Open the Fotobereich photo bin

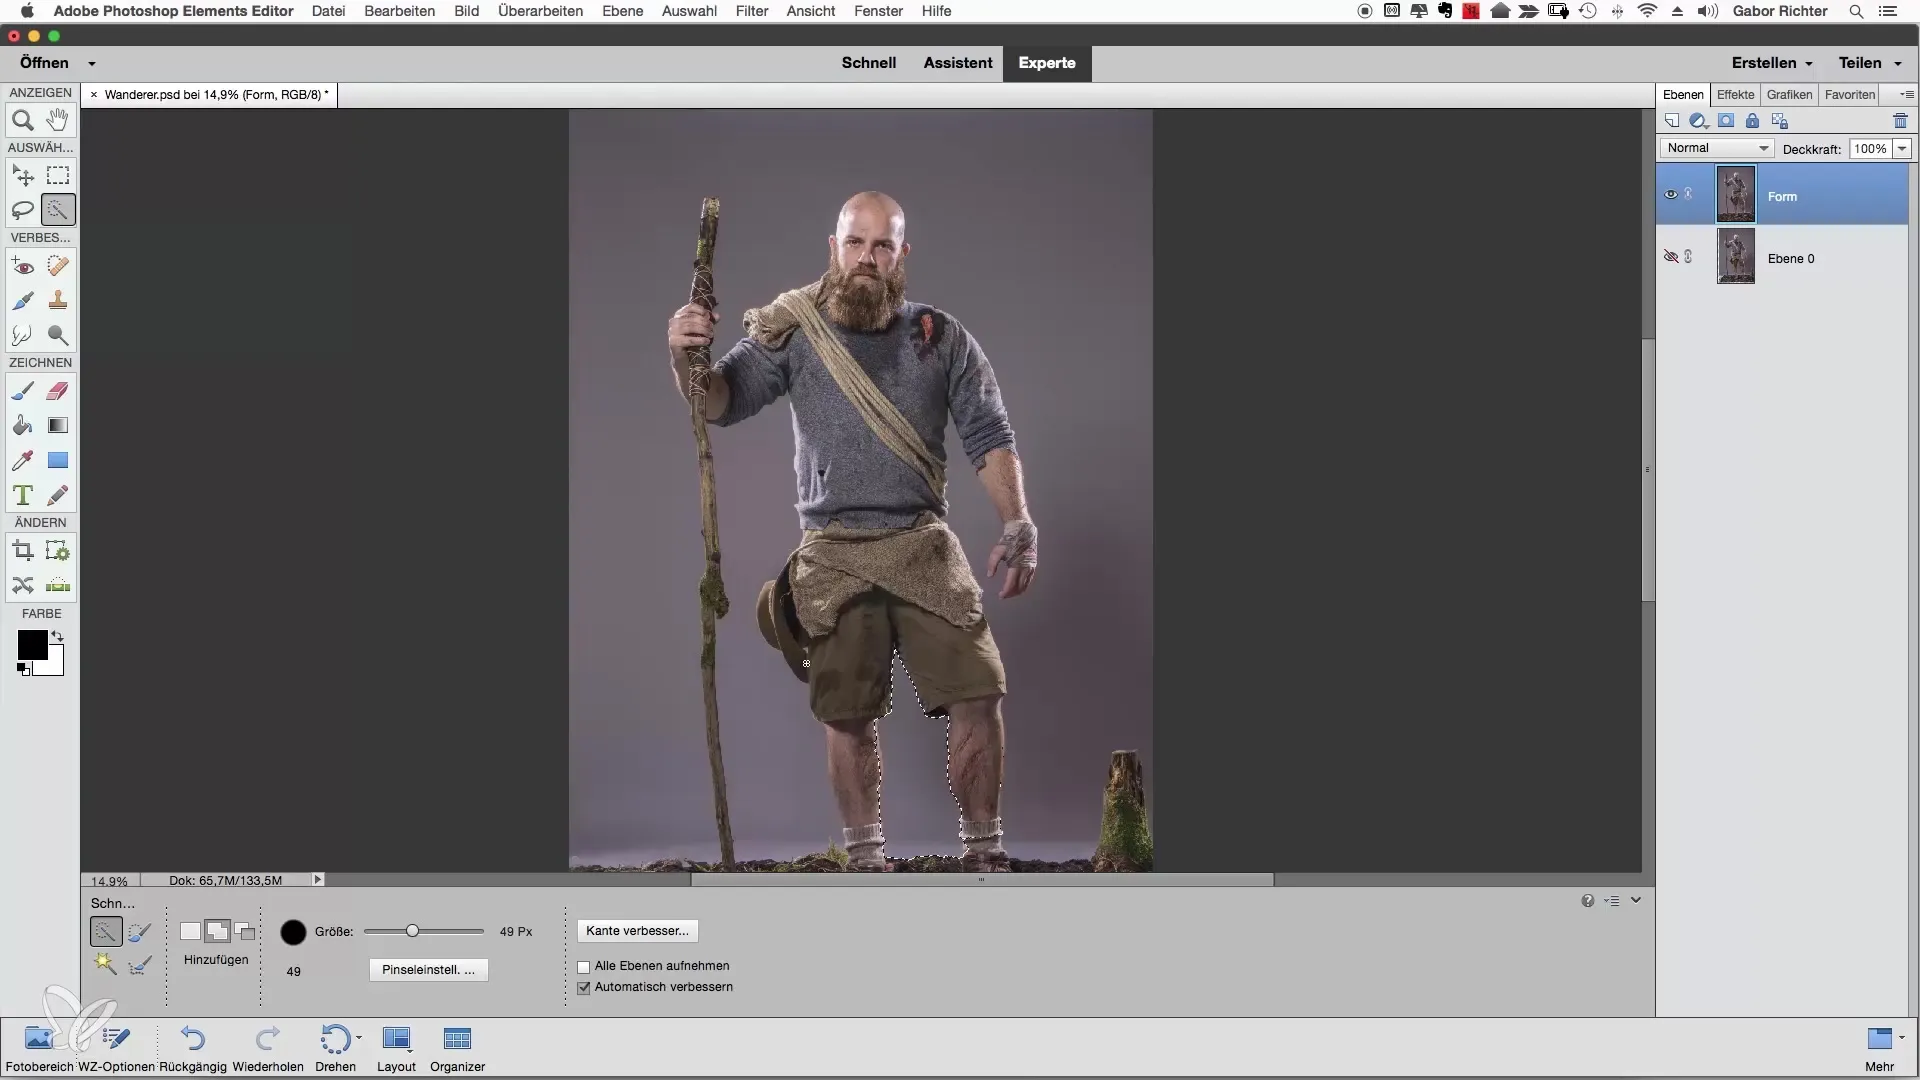tap(40, 1048)
